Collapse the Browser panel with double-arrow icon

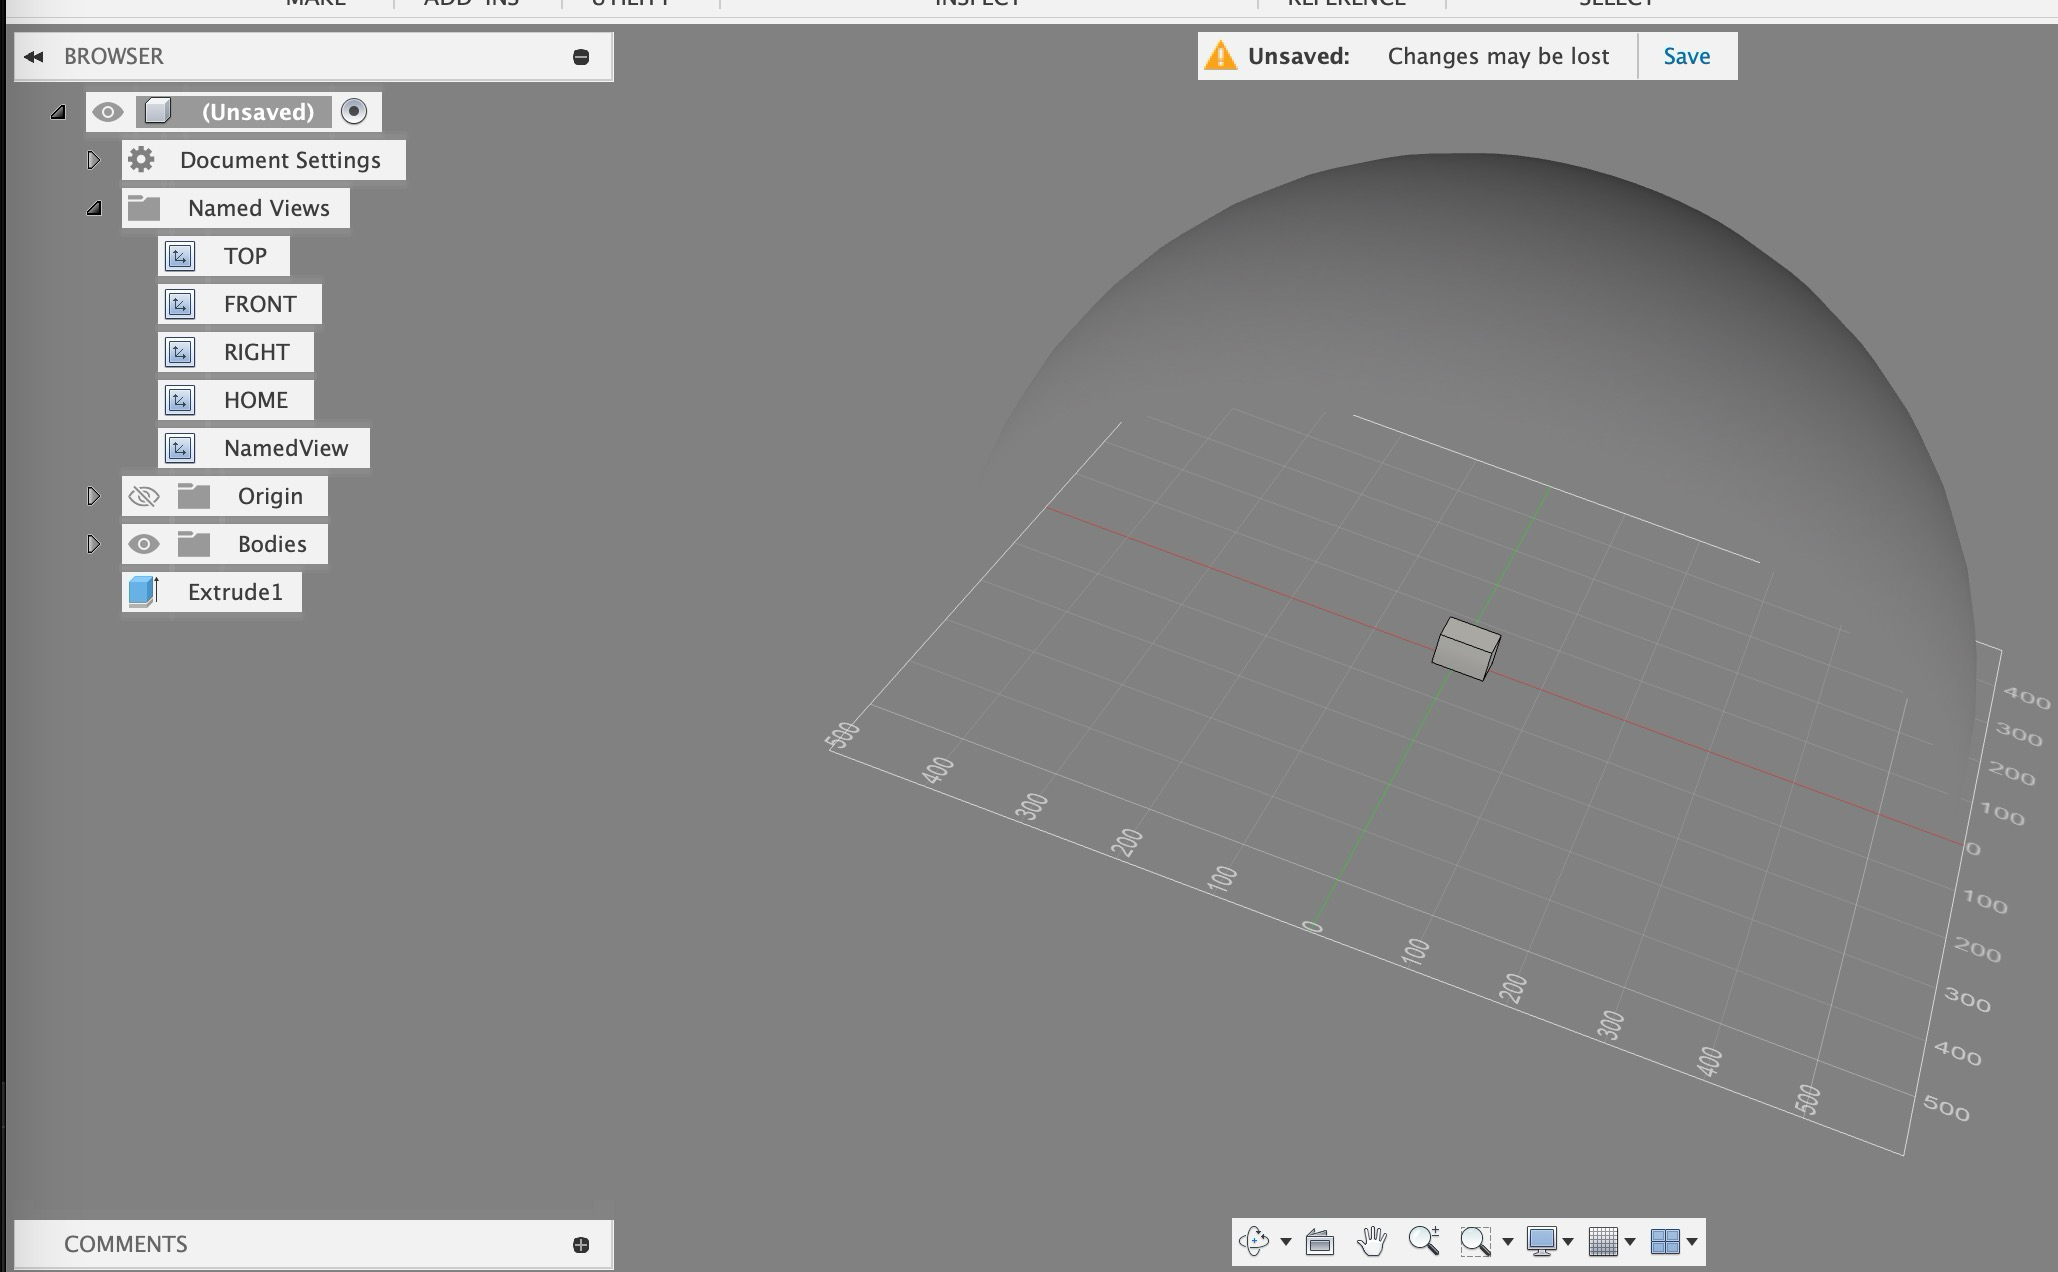(x=34, y=57)
